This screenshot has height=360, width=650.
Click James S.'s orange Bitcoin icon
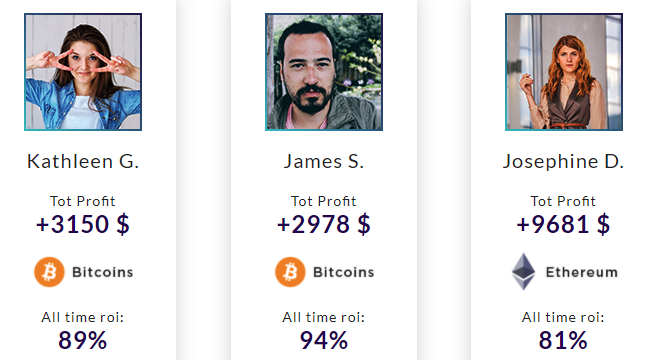[290, 272]
